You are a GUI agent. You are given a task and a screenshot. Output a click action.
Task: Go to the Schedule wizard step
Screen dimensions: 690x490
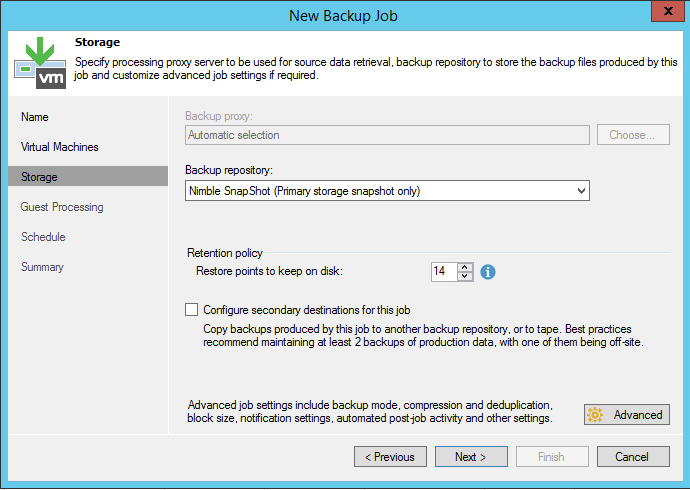(43, 237)
